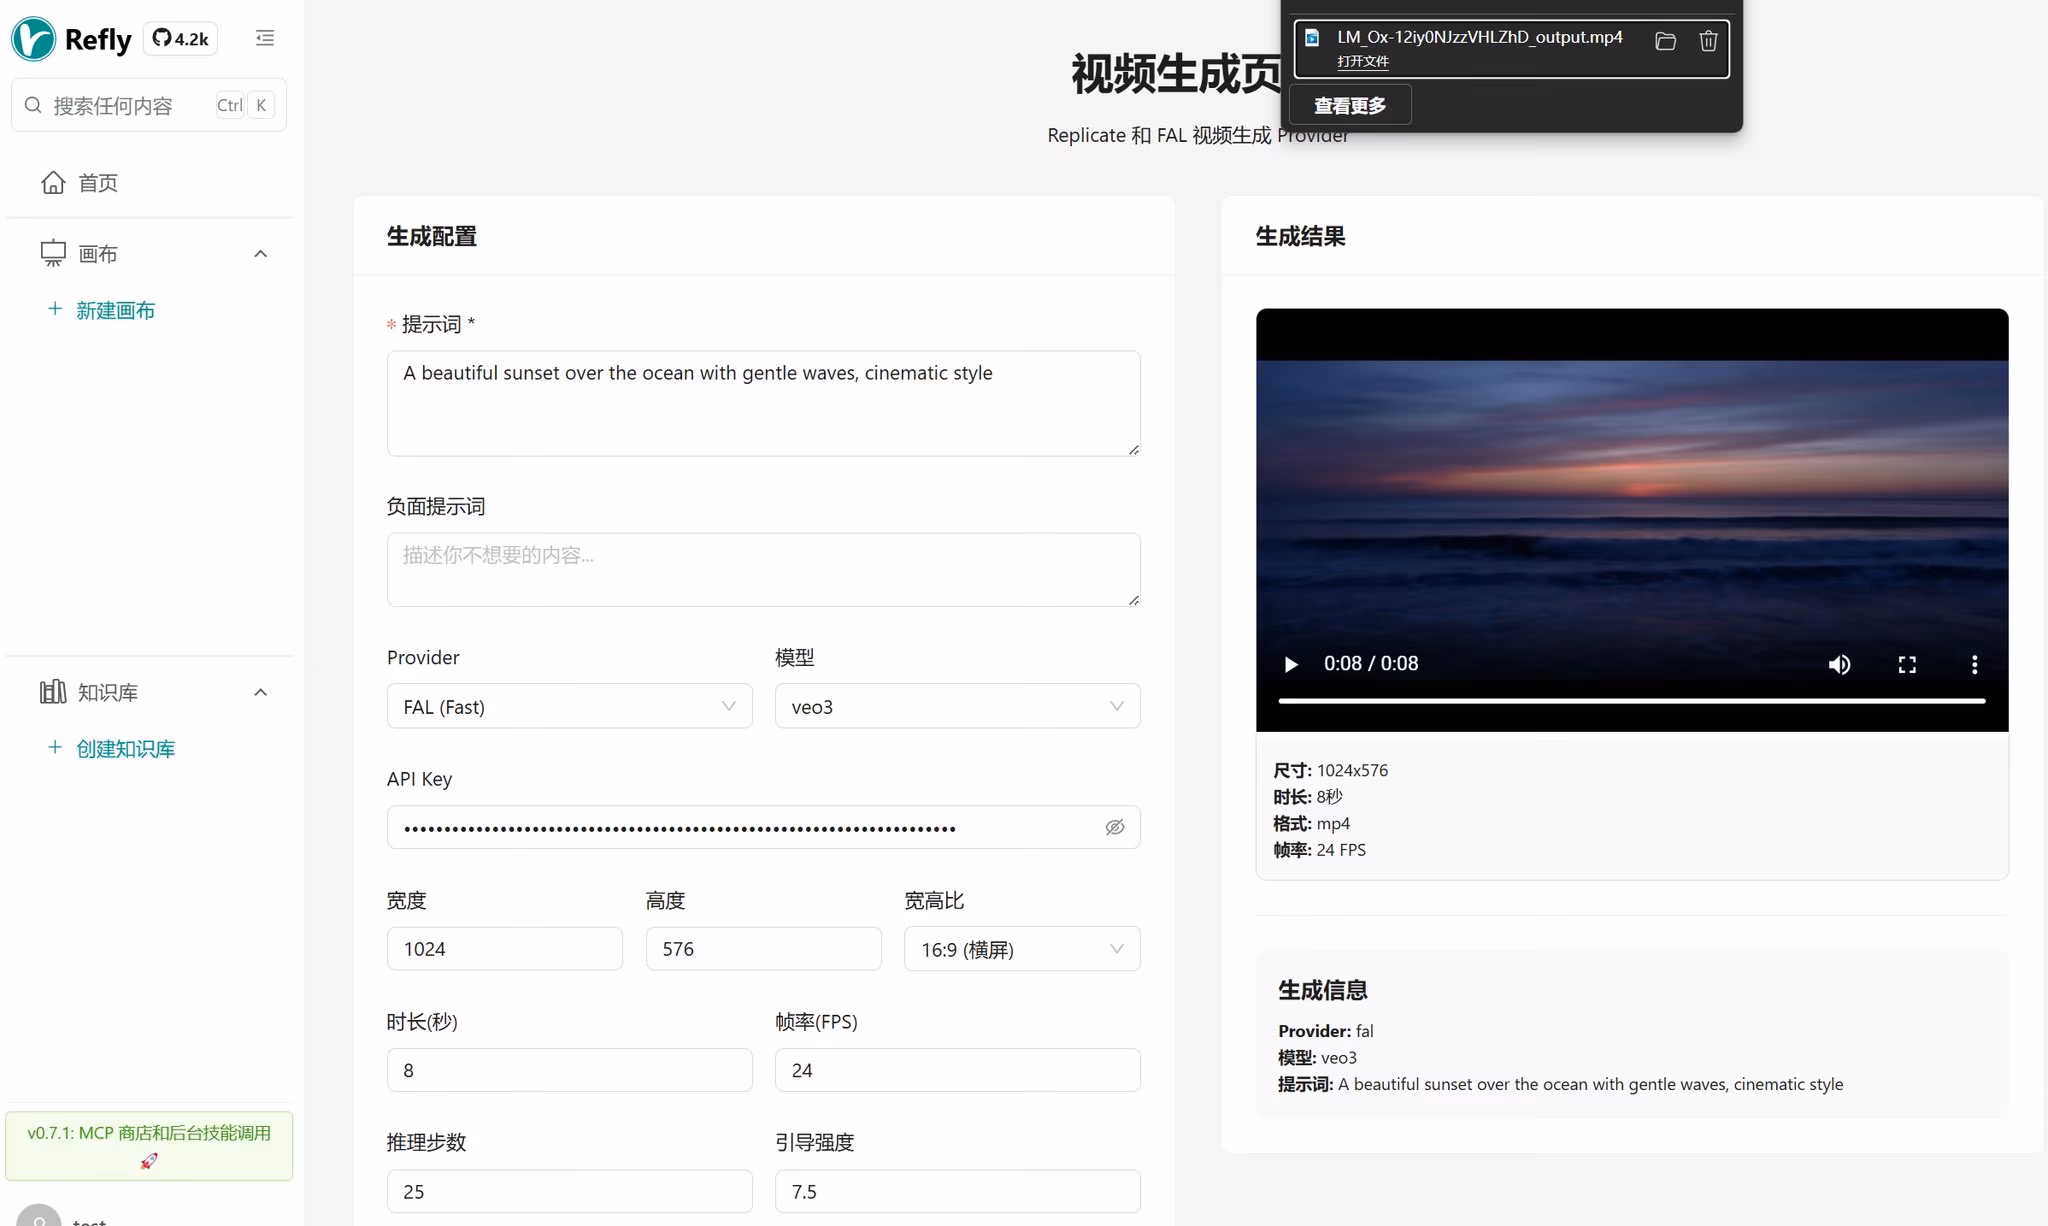Click the 宽度 field with 1024
The height and width of the screenshot is (1226, 2048).
click(504, 949)
